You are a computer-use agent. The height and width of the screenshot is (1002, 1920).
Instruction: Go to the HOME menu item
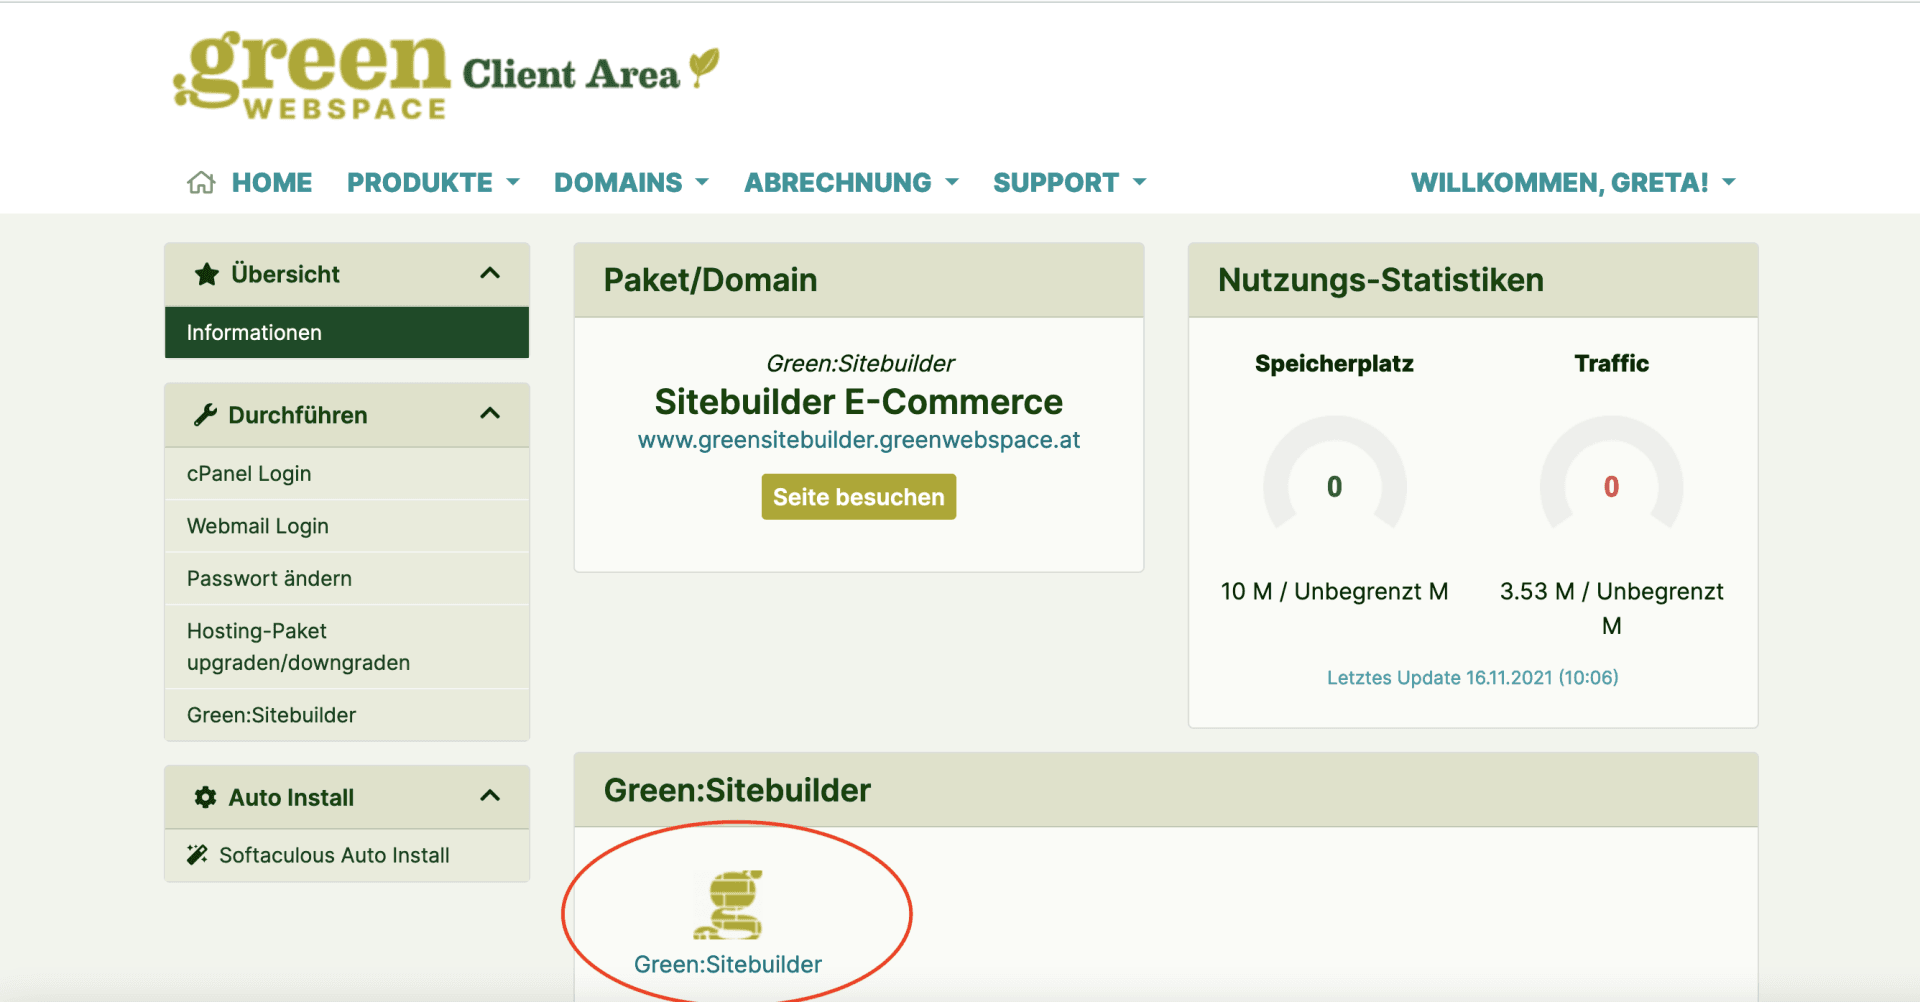(272, 182)
